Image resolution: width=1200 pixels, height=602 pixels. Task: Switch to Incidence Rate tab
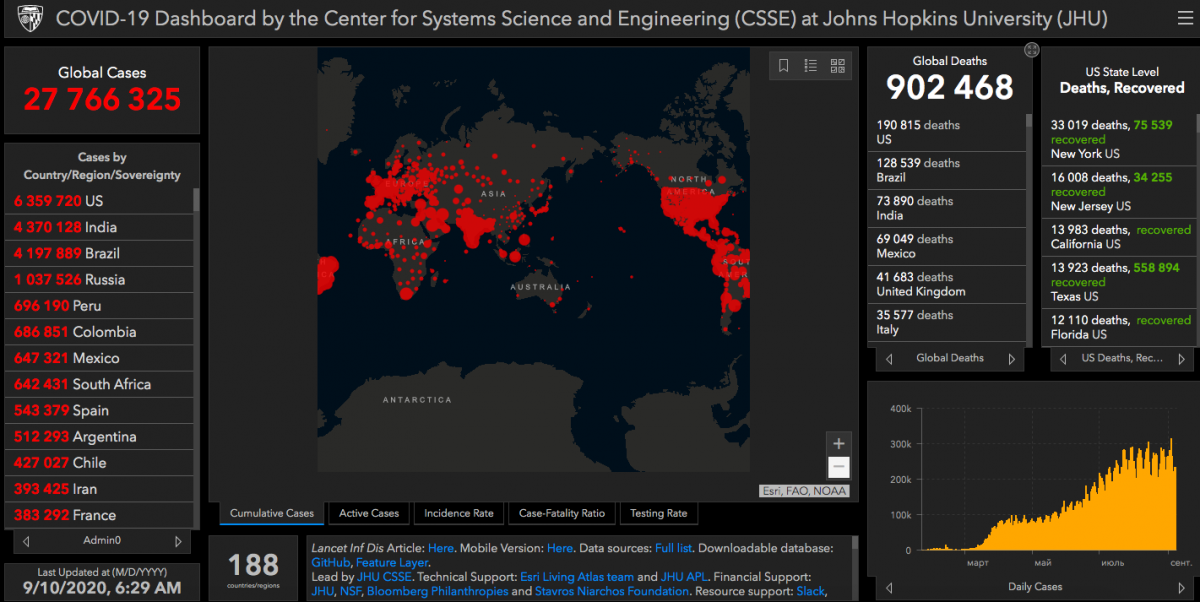click(459, 513)
